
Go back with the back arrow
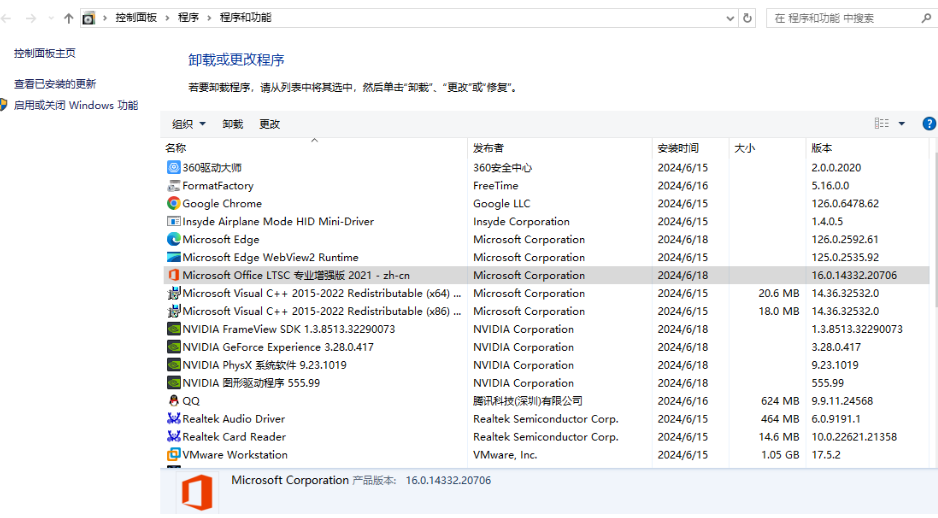coord(7,19)
